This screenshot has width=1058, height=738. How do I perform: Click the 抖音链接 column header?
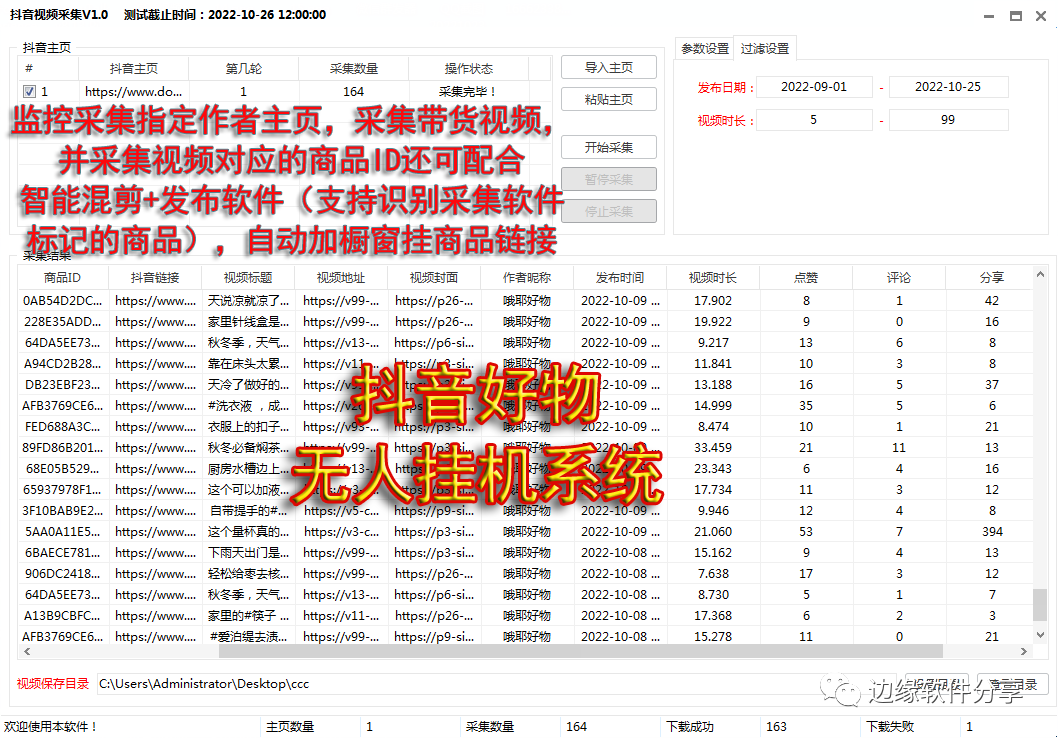(155, 277)
